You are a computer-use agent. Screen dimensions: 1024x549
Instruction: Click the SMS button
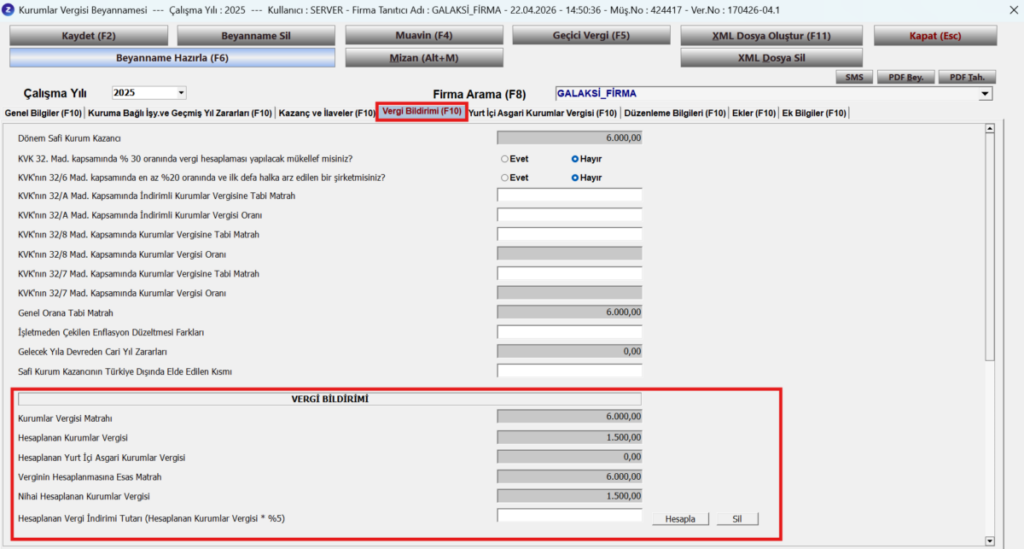[854, 77]
